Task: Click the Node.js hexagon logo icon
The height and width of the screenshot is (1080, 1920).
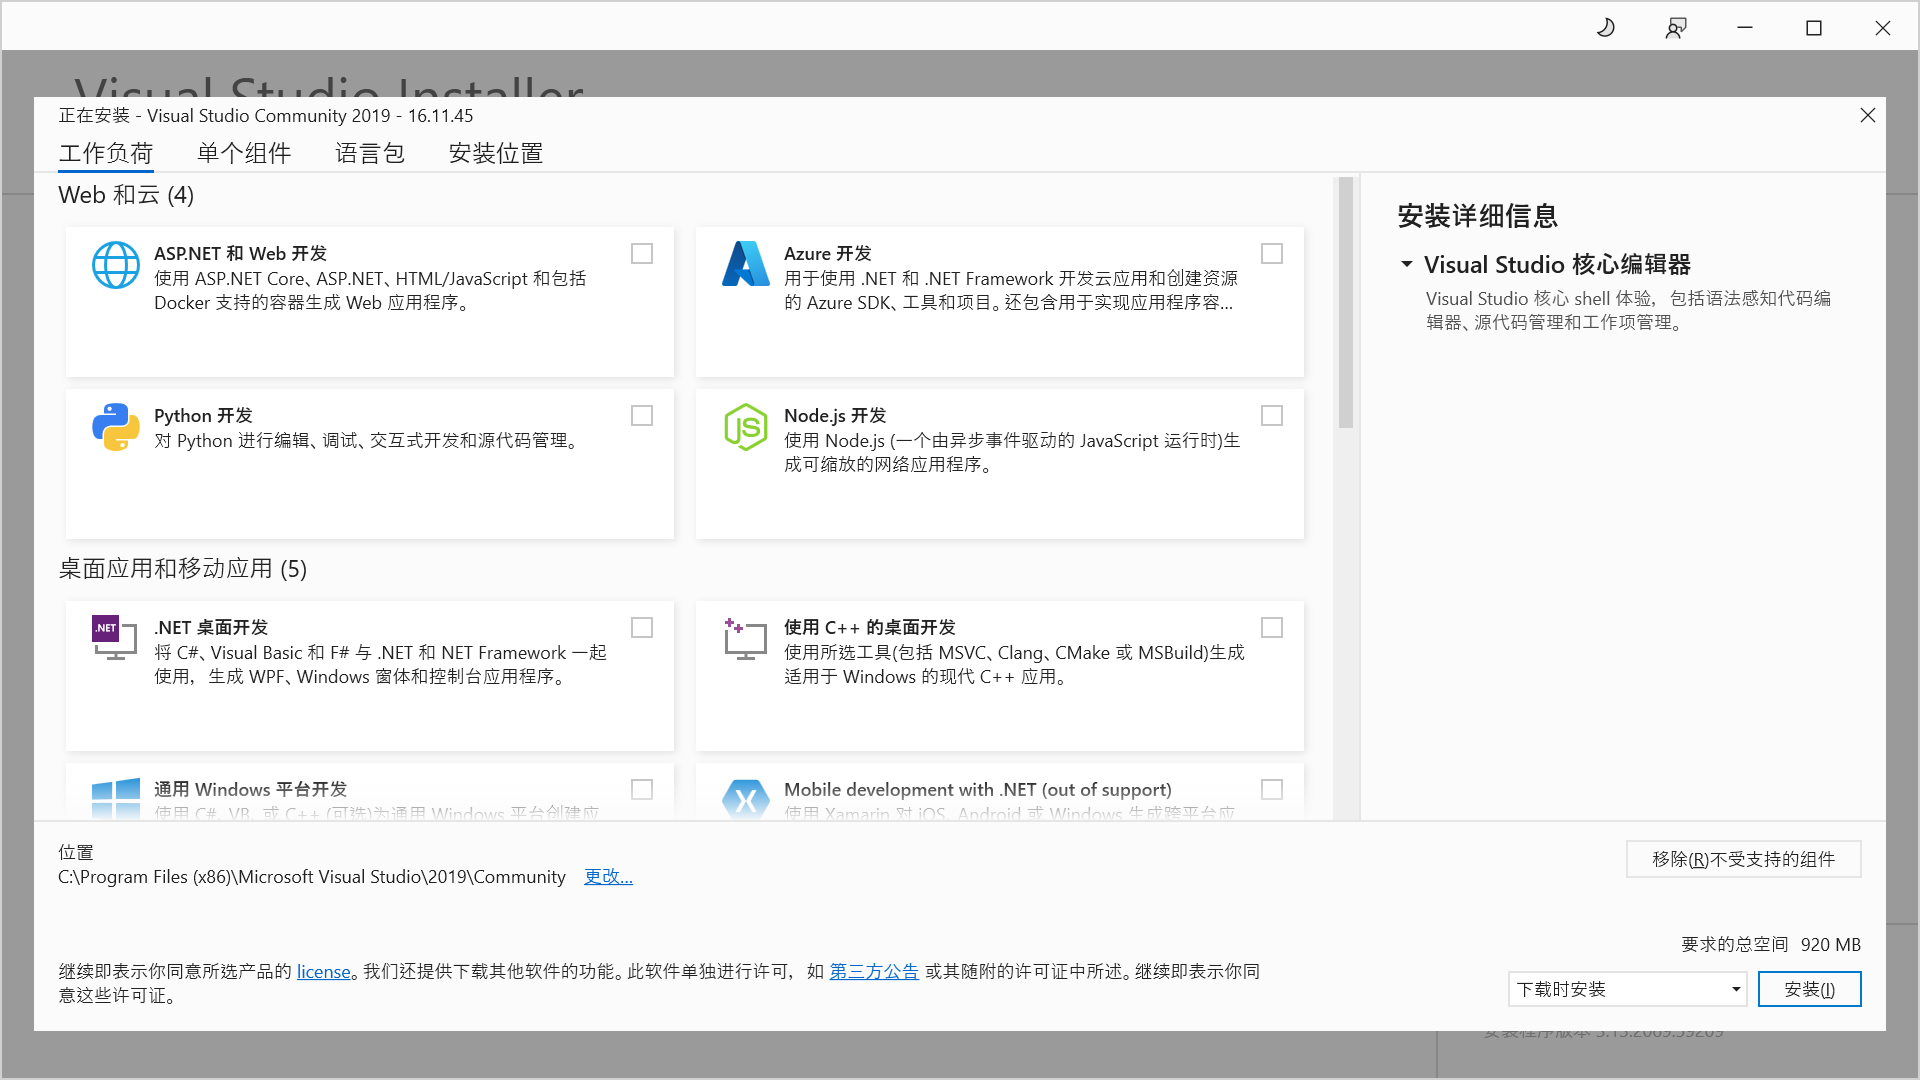Action: click(x=745, y=427)
